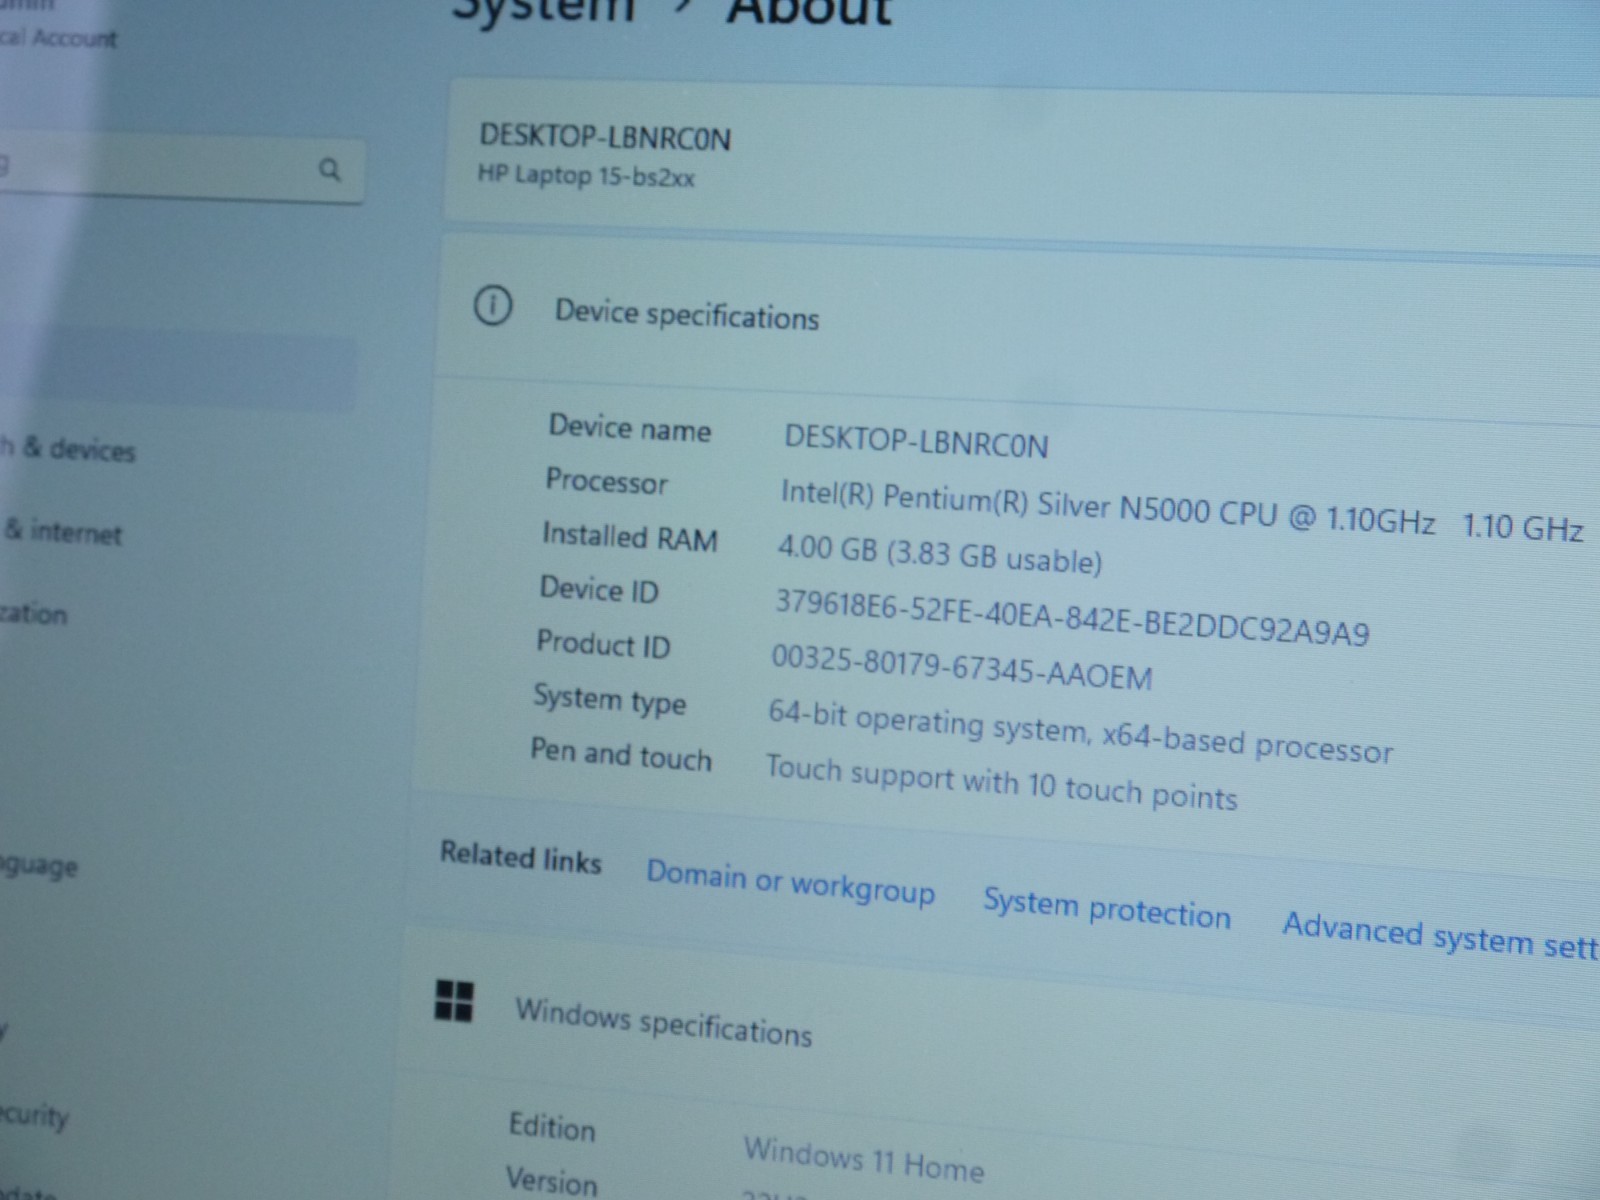Open the '& devices' sidebar item
Screen dimensions: 1600x1200
67,448
